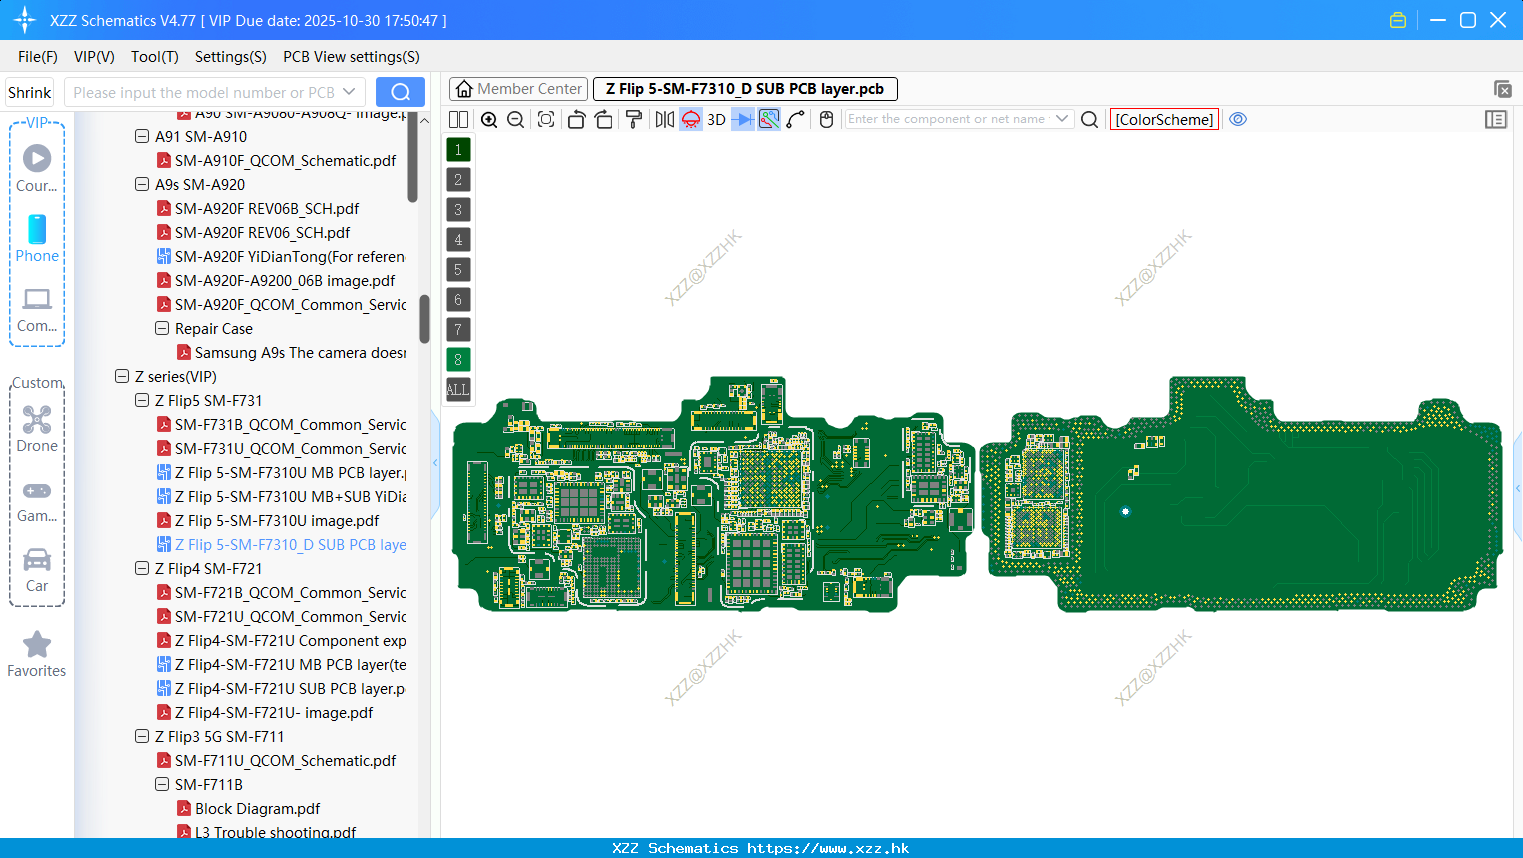Collapse the Repair Case node
This screenshot has width=1523, height=858.
coord(162,328)
